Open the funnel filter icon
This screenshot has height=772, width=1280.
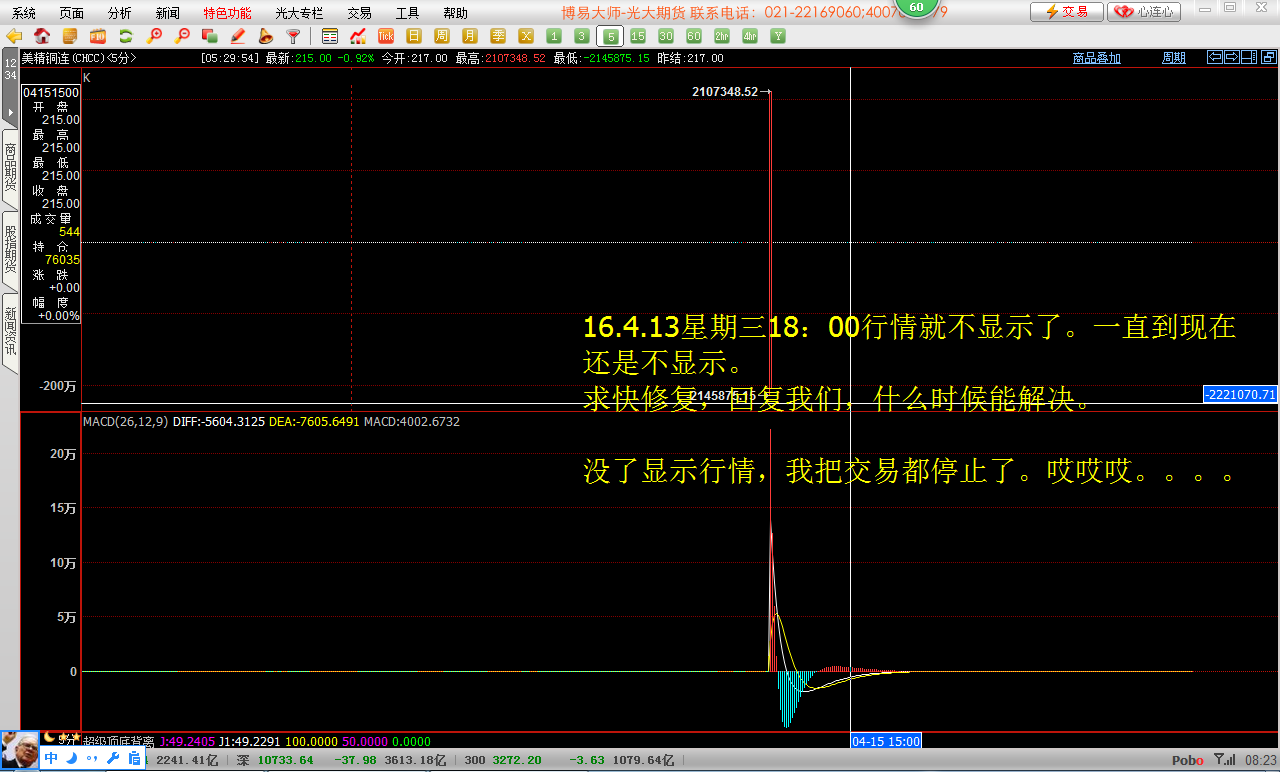click(x=293, y=36)
